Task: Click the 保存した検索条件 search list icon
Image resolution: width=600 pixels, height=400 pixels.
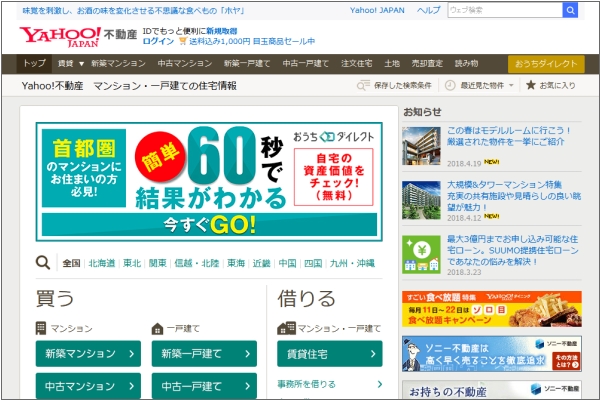Action: click(x=363, y=85)
